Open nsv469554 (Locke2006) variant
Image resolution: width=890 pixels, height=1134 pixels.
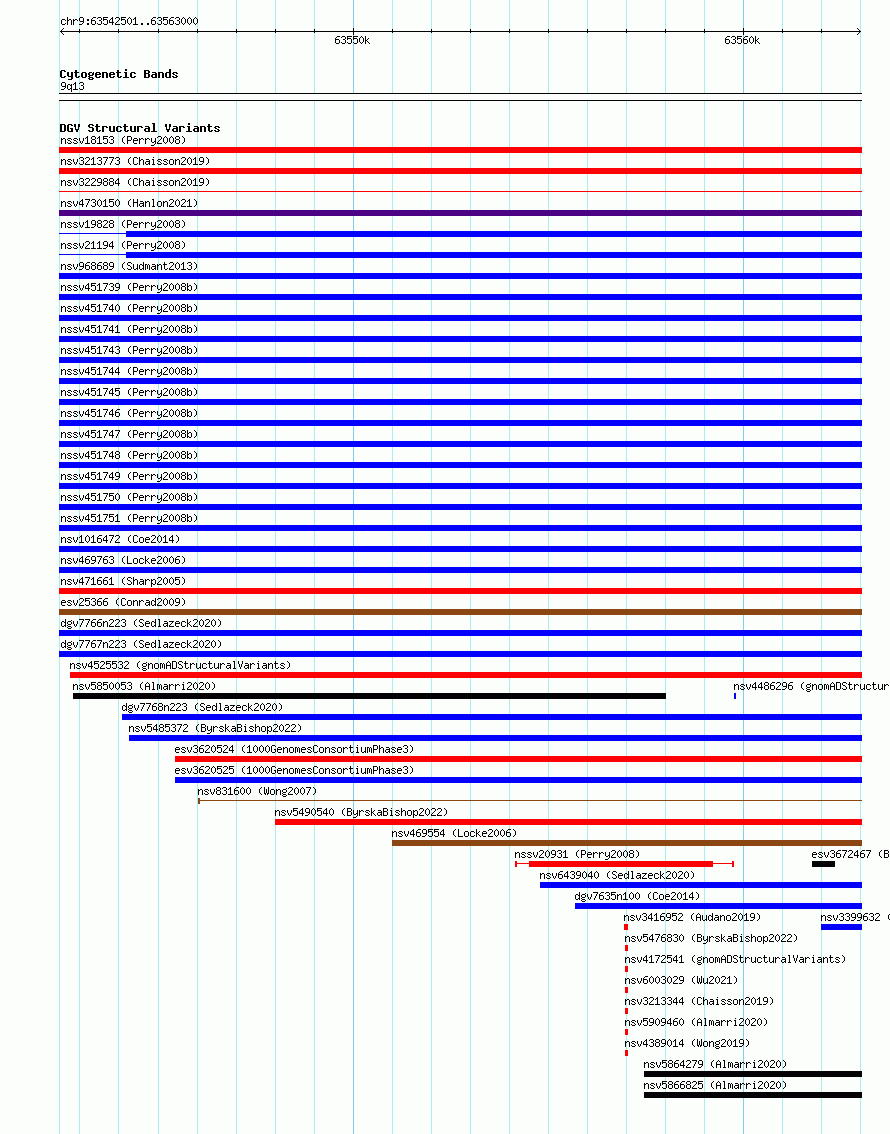point(455,832)
